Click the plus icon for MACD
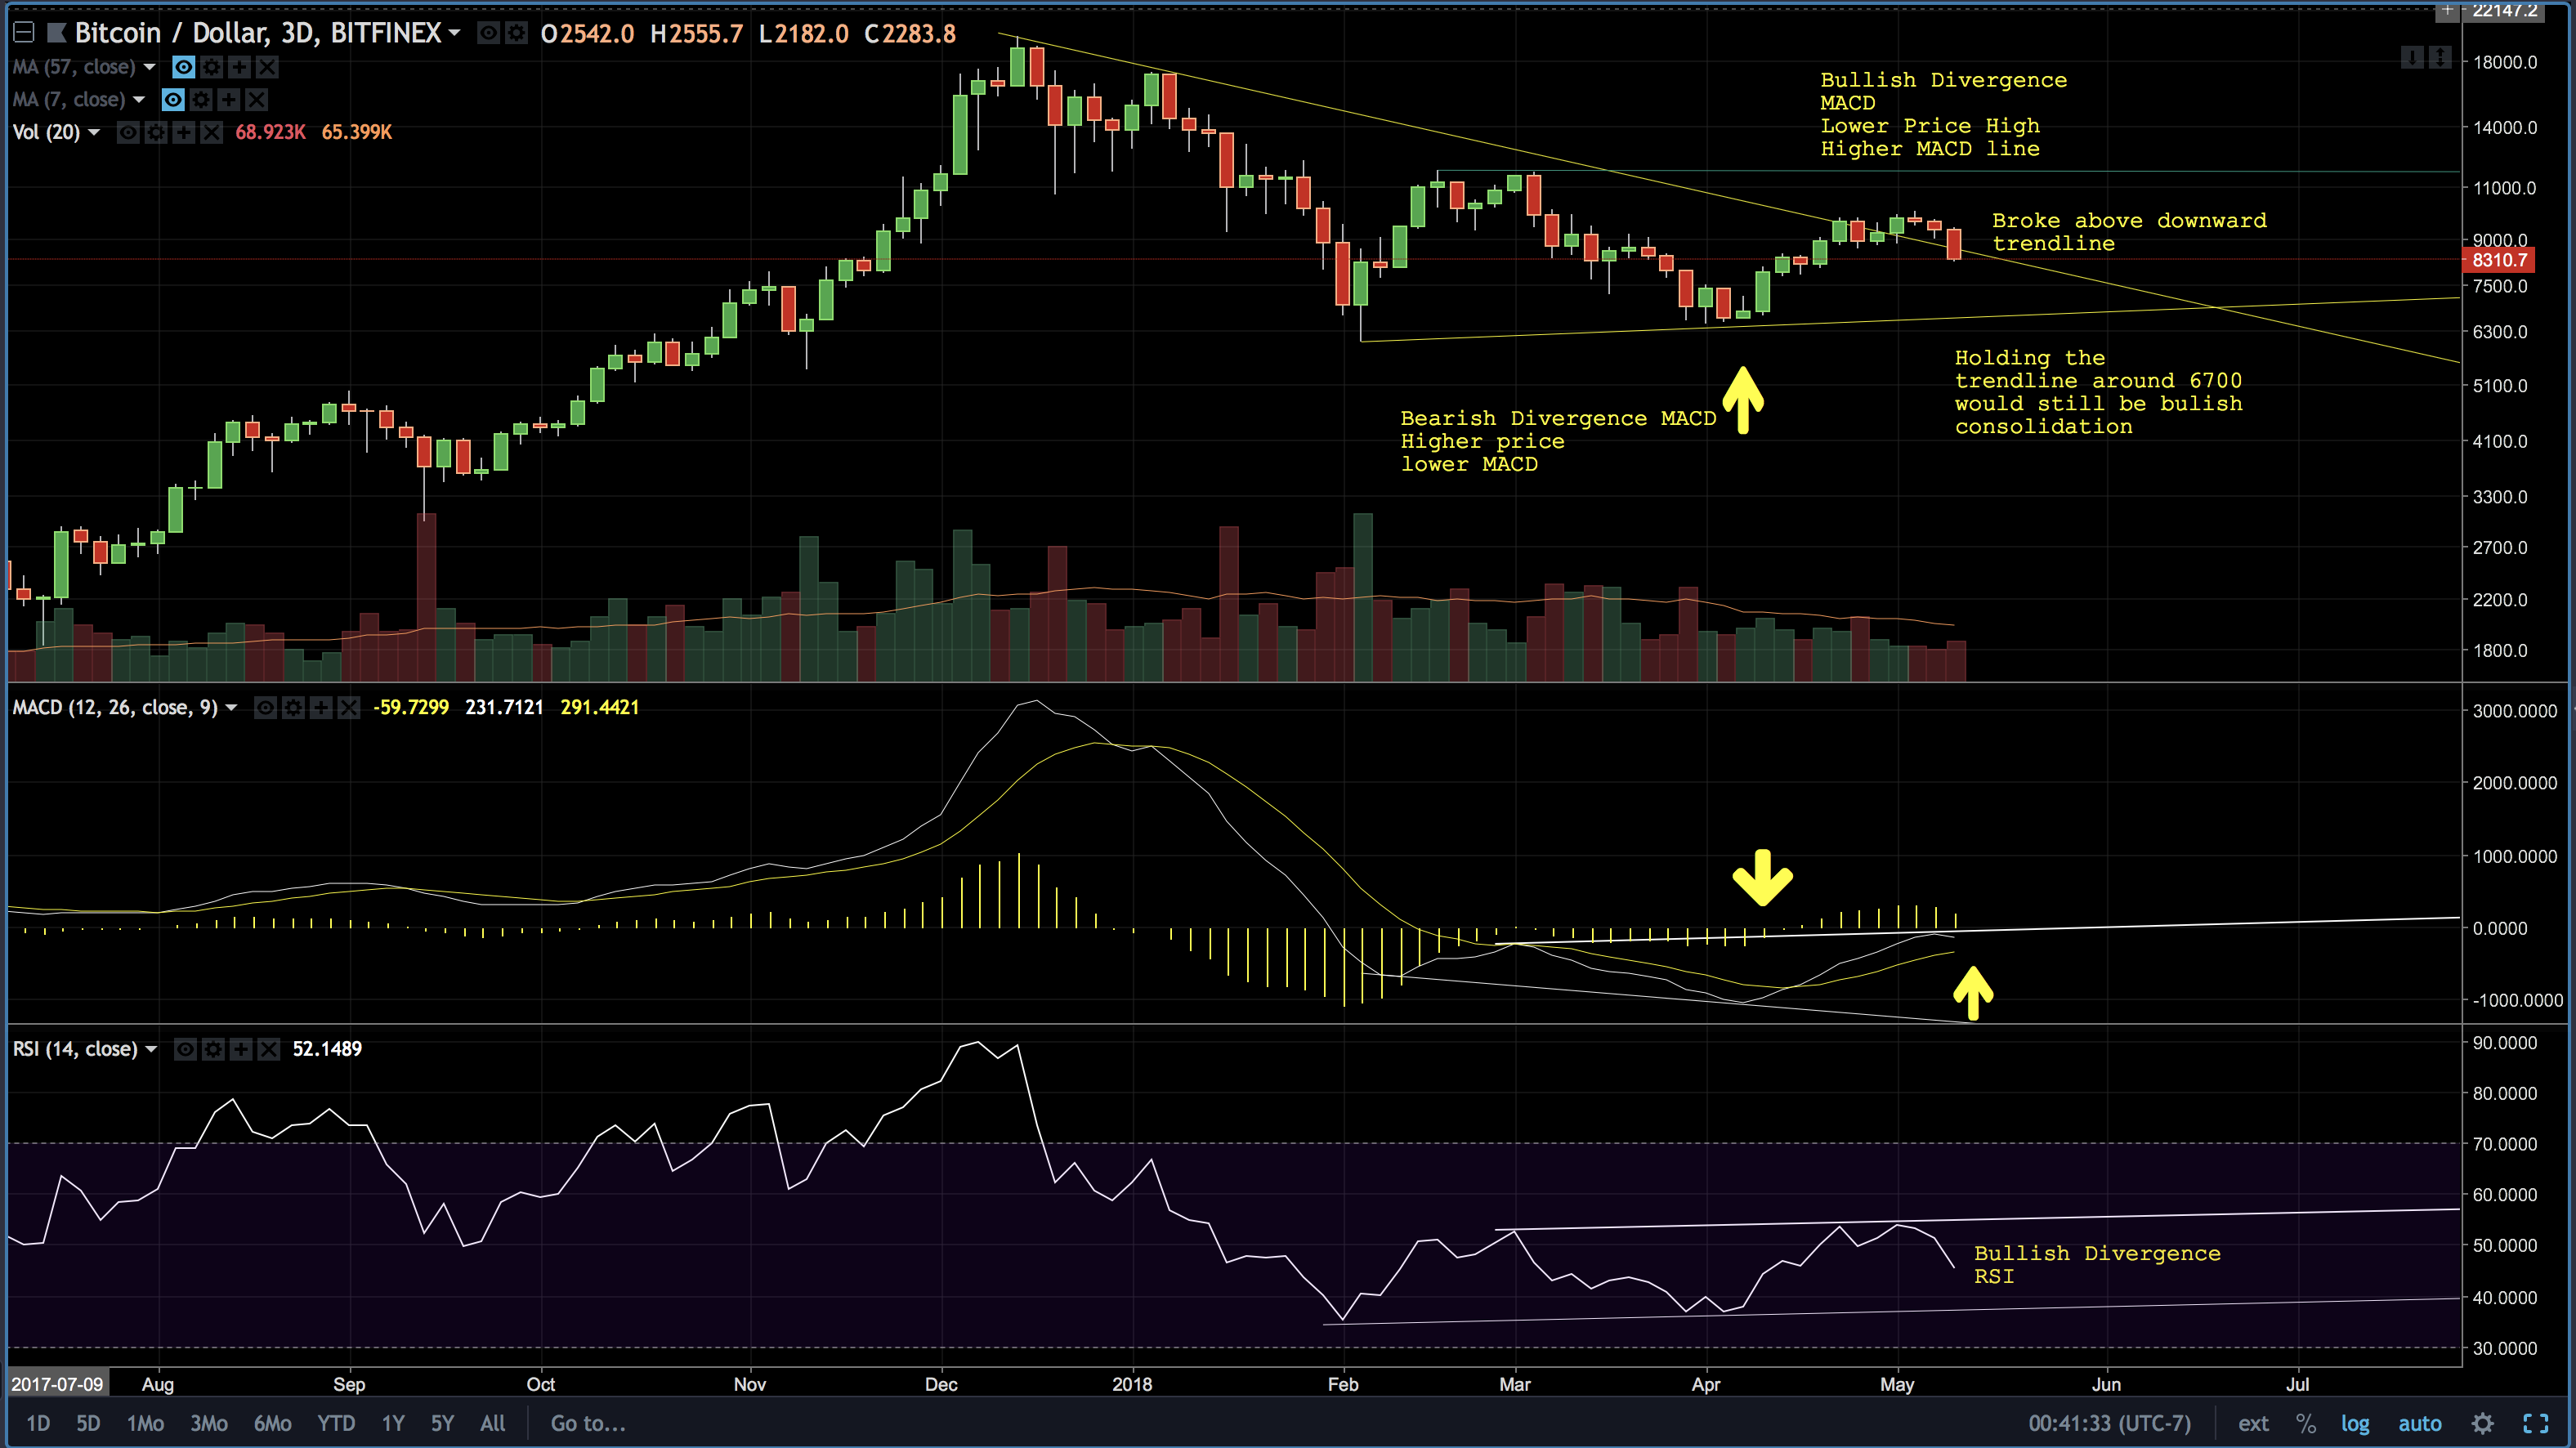Screen dimensions: 2576x1448 tap(321, 708)
